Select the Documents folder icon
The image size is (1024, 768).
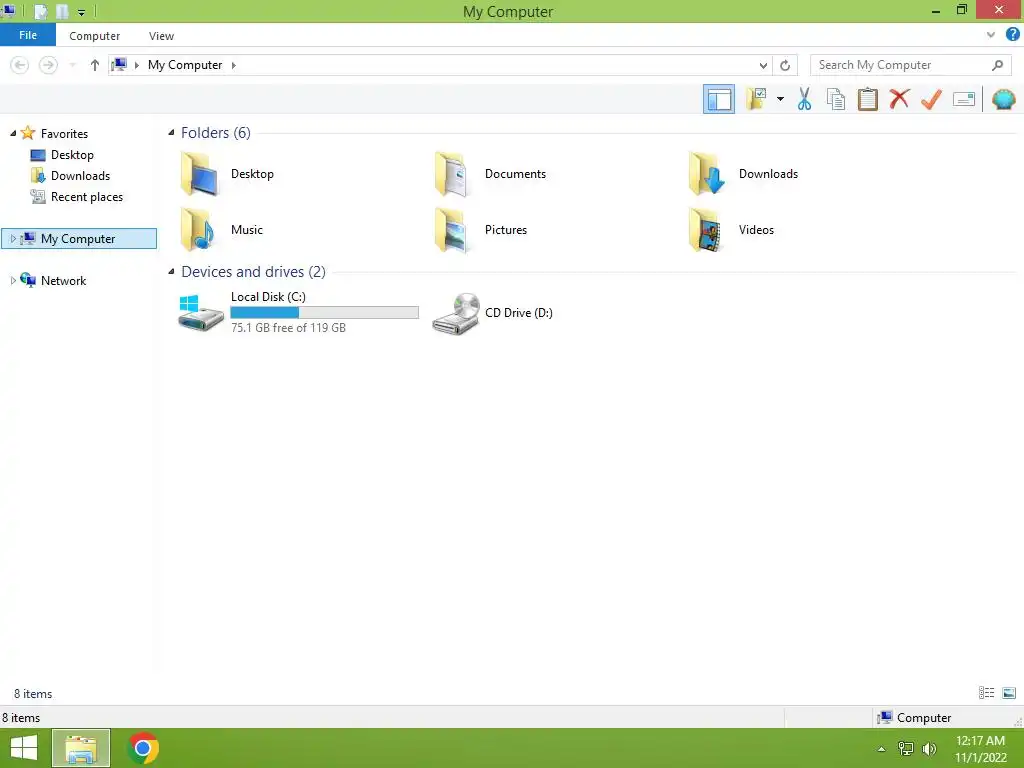click(x=453, y=174)
